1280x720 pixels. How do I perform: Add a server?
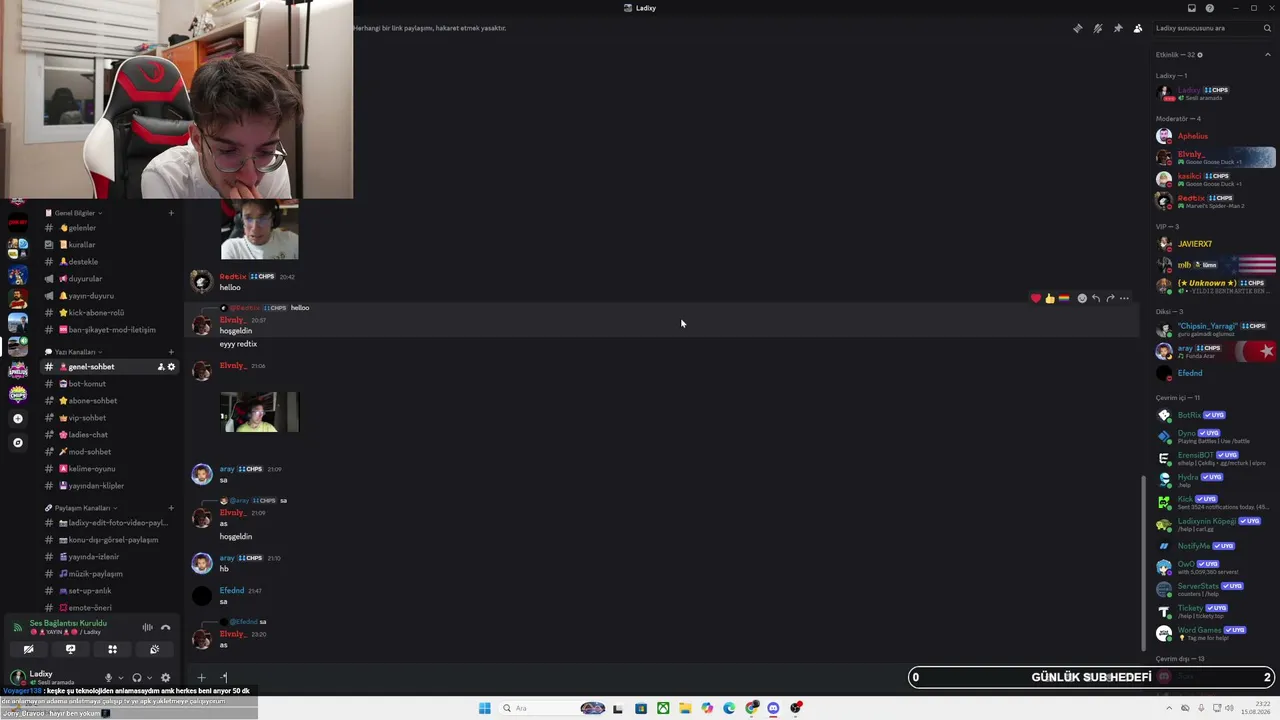coord(17,419)
